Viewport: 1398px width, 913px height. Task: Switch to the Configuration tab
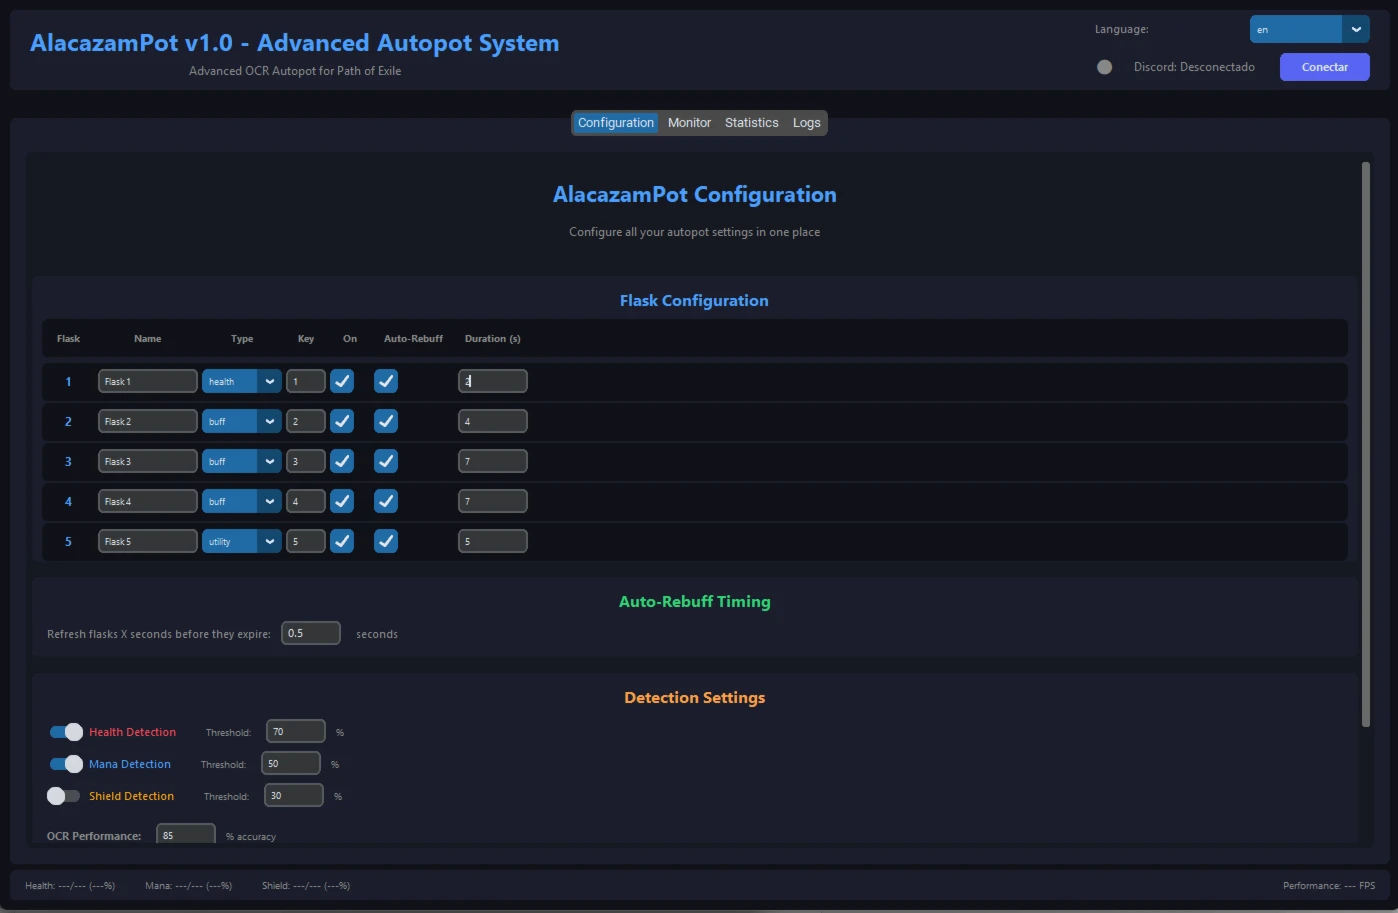[616, 123]
